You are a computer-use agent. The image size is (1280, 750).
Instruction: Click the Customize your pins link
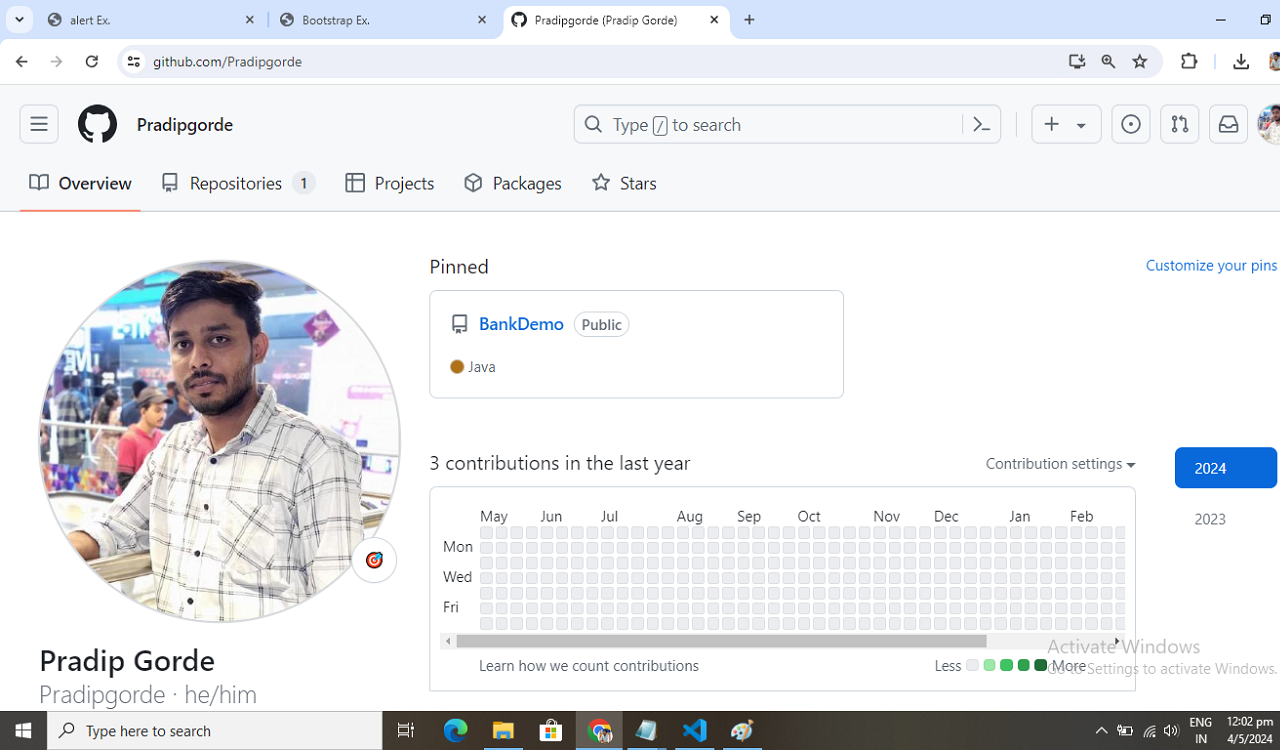[x=1211, y=265]
